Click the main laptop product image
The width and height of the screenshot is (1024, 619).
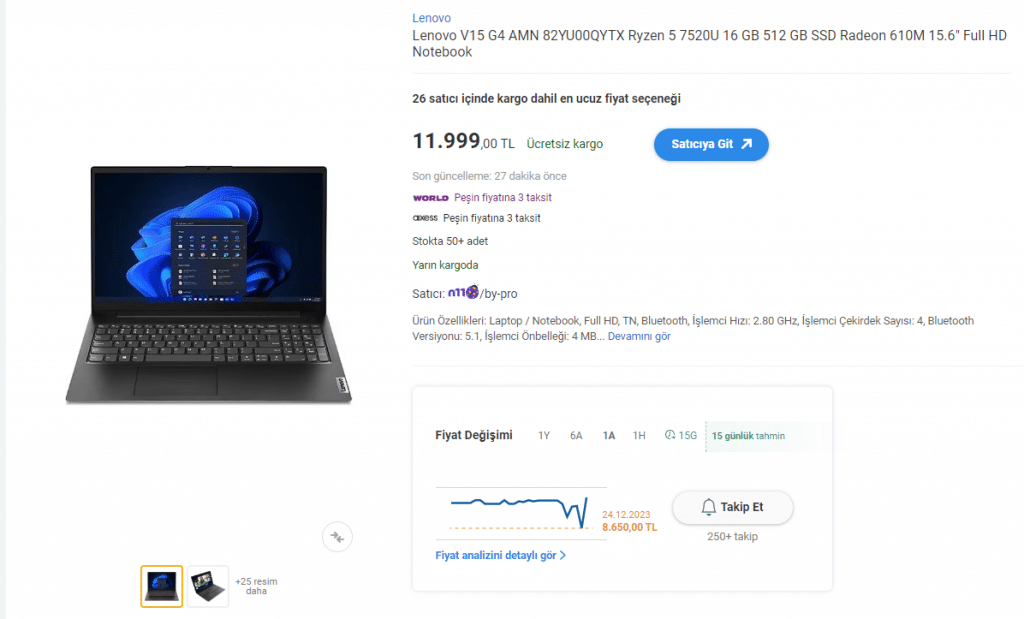(209, 284)
